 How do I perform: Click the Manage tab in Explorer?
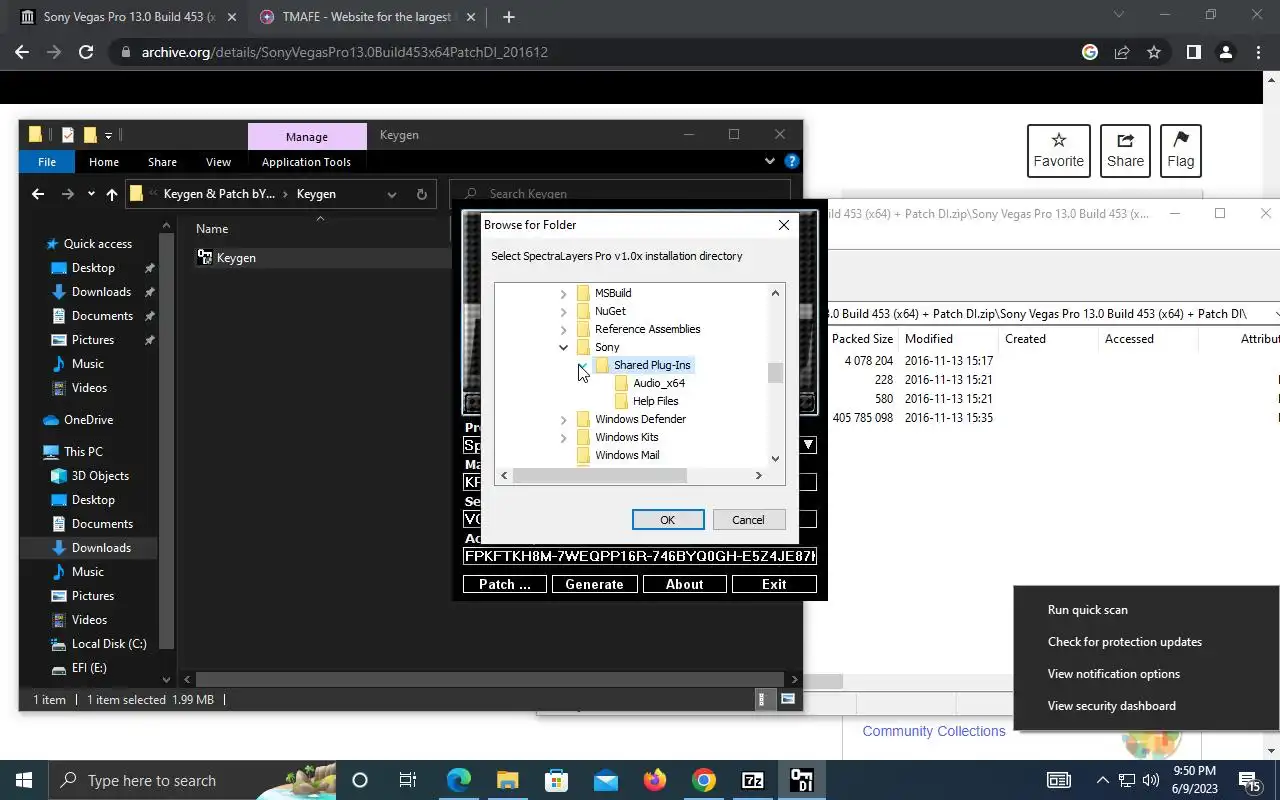(x=307, y=136)
